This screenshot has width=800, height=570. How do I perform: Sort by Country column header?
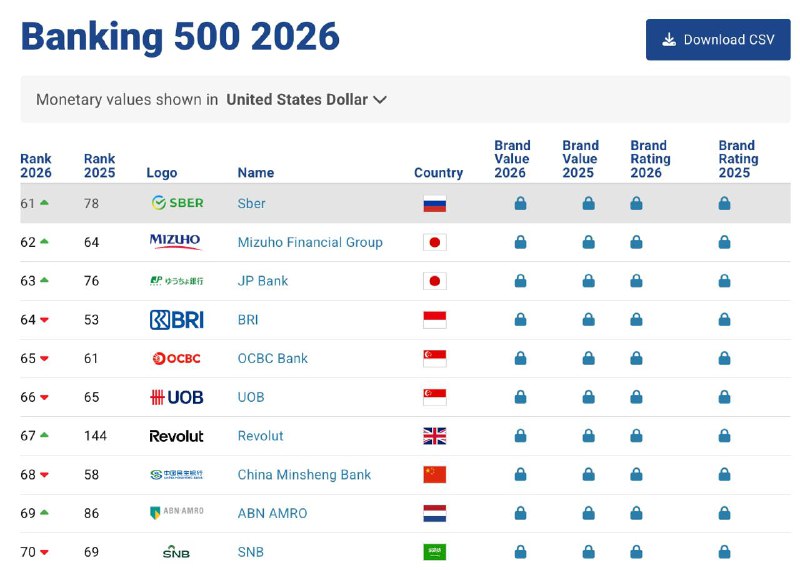pyautogui.click(x=438, y=173)
